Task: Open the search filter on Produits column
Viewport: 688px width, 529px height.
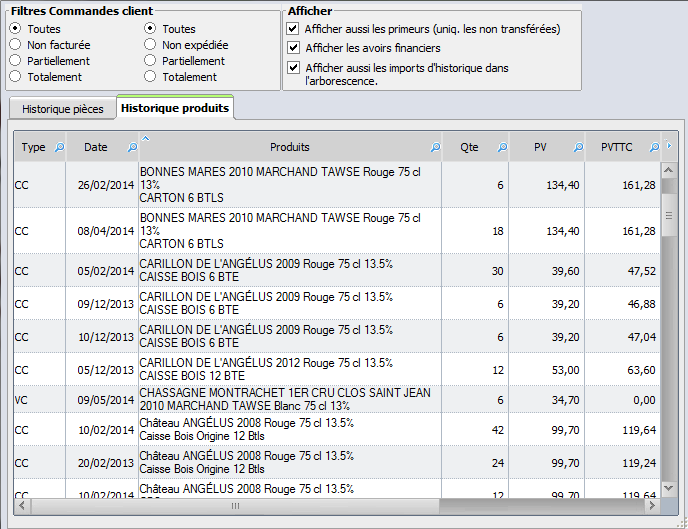Action: 435,147
